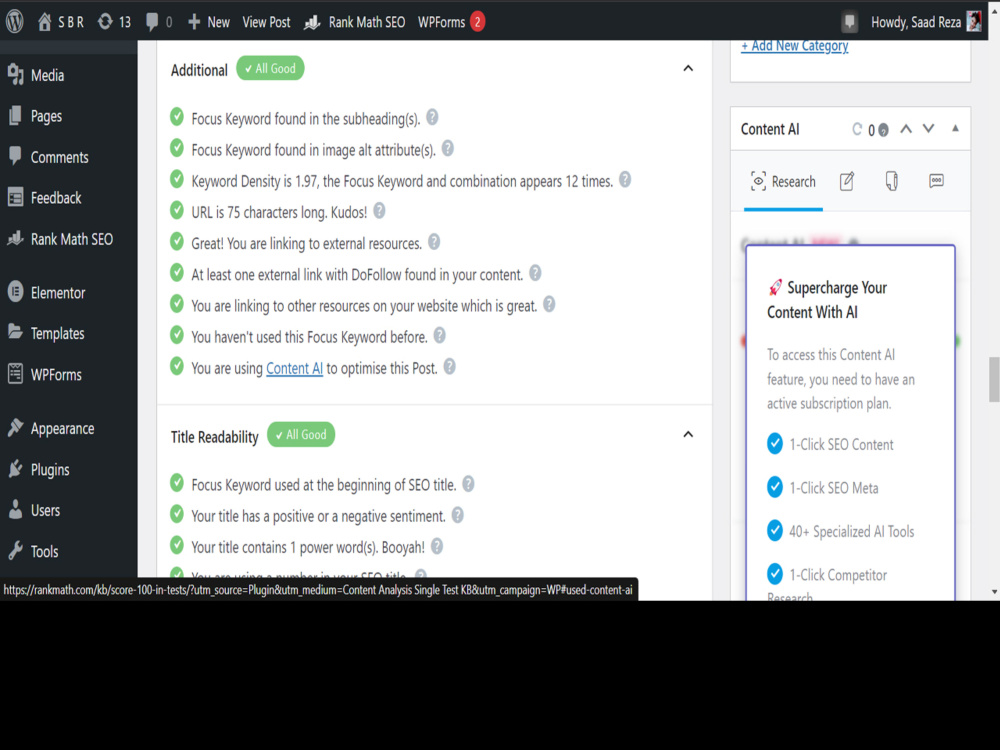This screenshot has height=750, width=1000.
Task: Open the New content menu
Action: tap(209, 22)
